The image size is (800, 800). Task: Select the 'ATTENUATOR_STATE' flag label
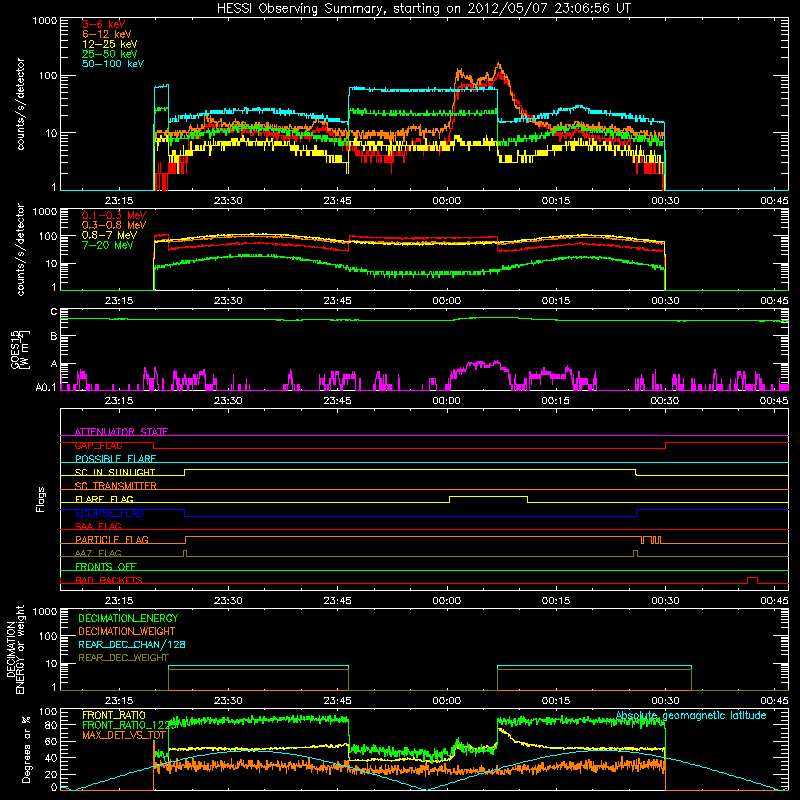coord(121,432)
